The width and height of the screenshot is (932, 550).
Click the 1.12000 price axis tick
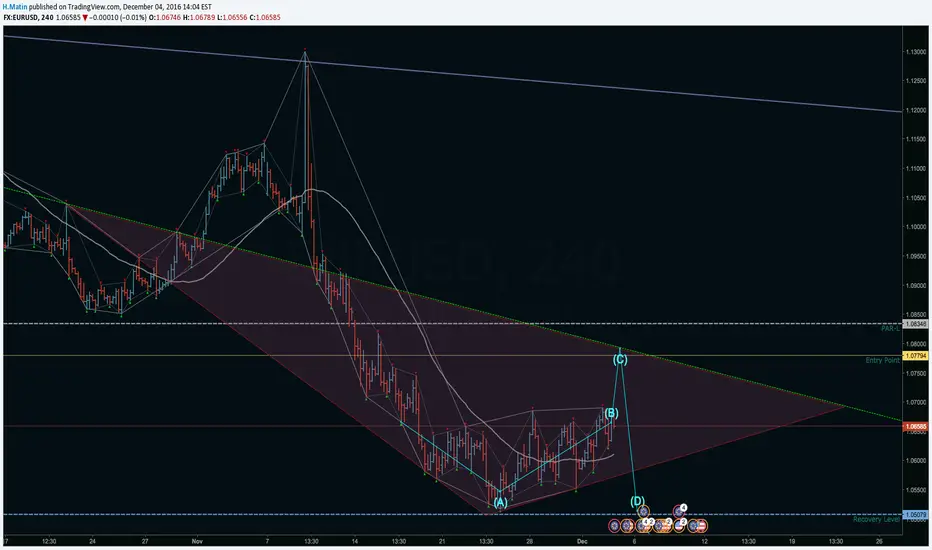[x=916, y=110]
